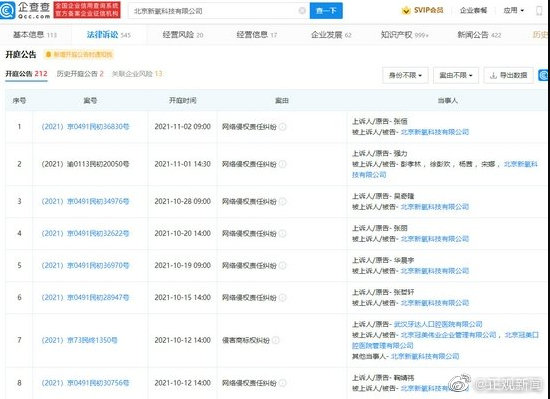The width and height of the screenshot is (550, 399).
Task: Open the 案由不限 dropdown
Action: tap(456, 75)
